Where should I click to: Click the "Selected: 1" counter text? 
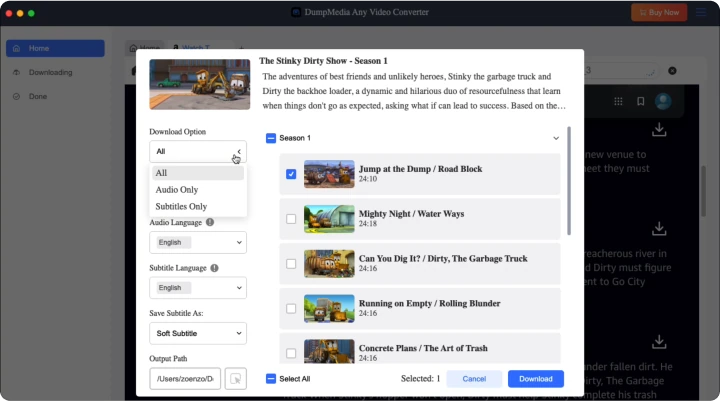[421, 378]
